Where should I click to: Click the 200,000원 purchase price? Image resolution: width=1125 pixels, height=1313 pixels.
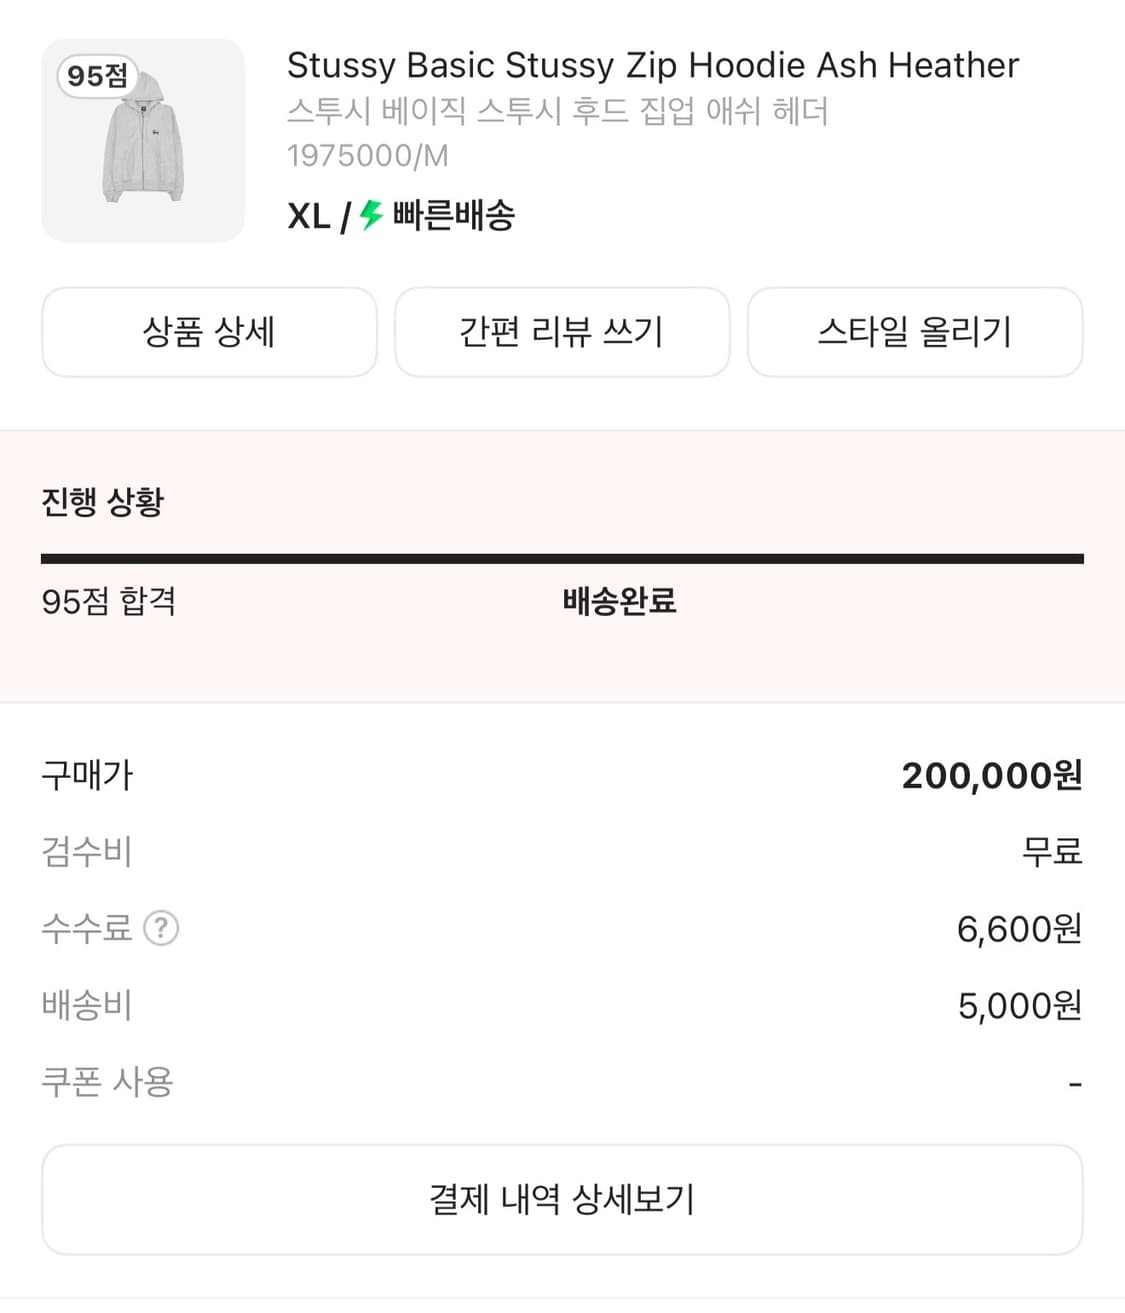991,775
